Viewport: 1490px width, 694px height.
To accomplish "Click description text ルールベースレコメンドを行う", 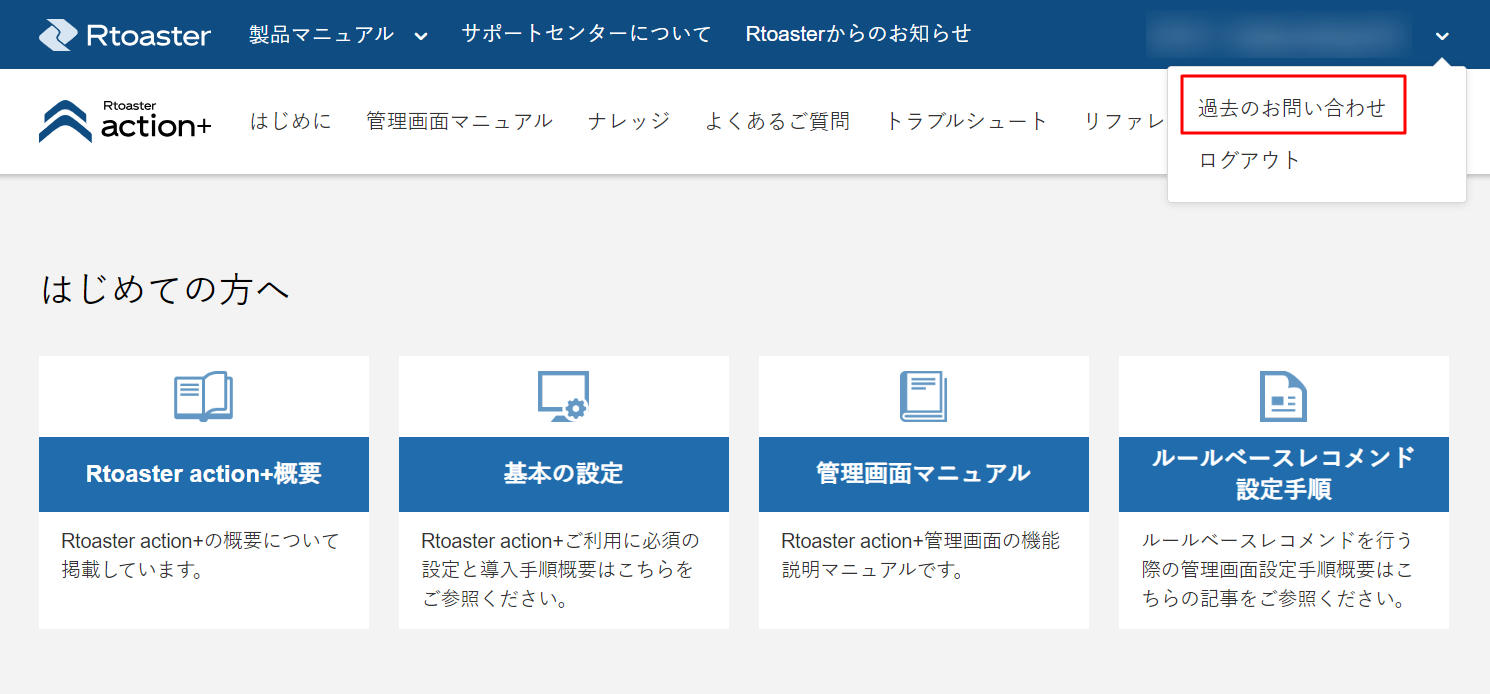I will [1277, 541].
